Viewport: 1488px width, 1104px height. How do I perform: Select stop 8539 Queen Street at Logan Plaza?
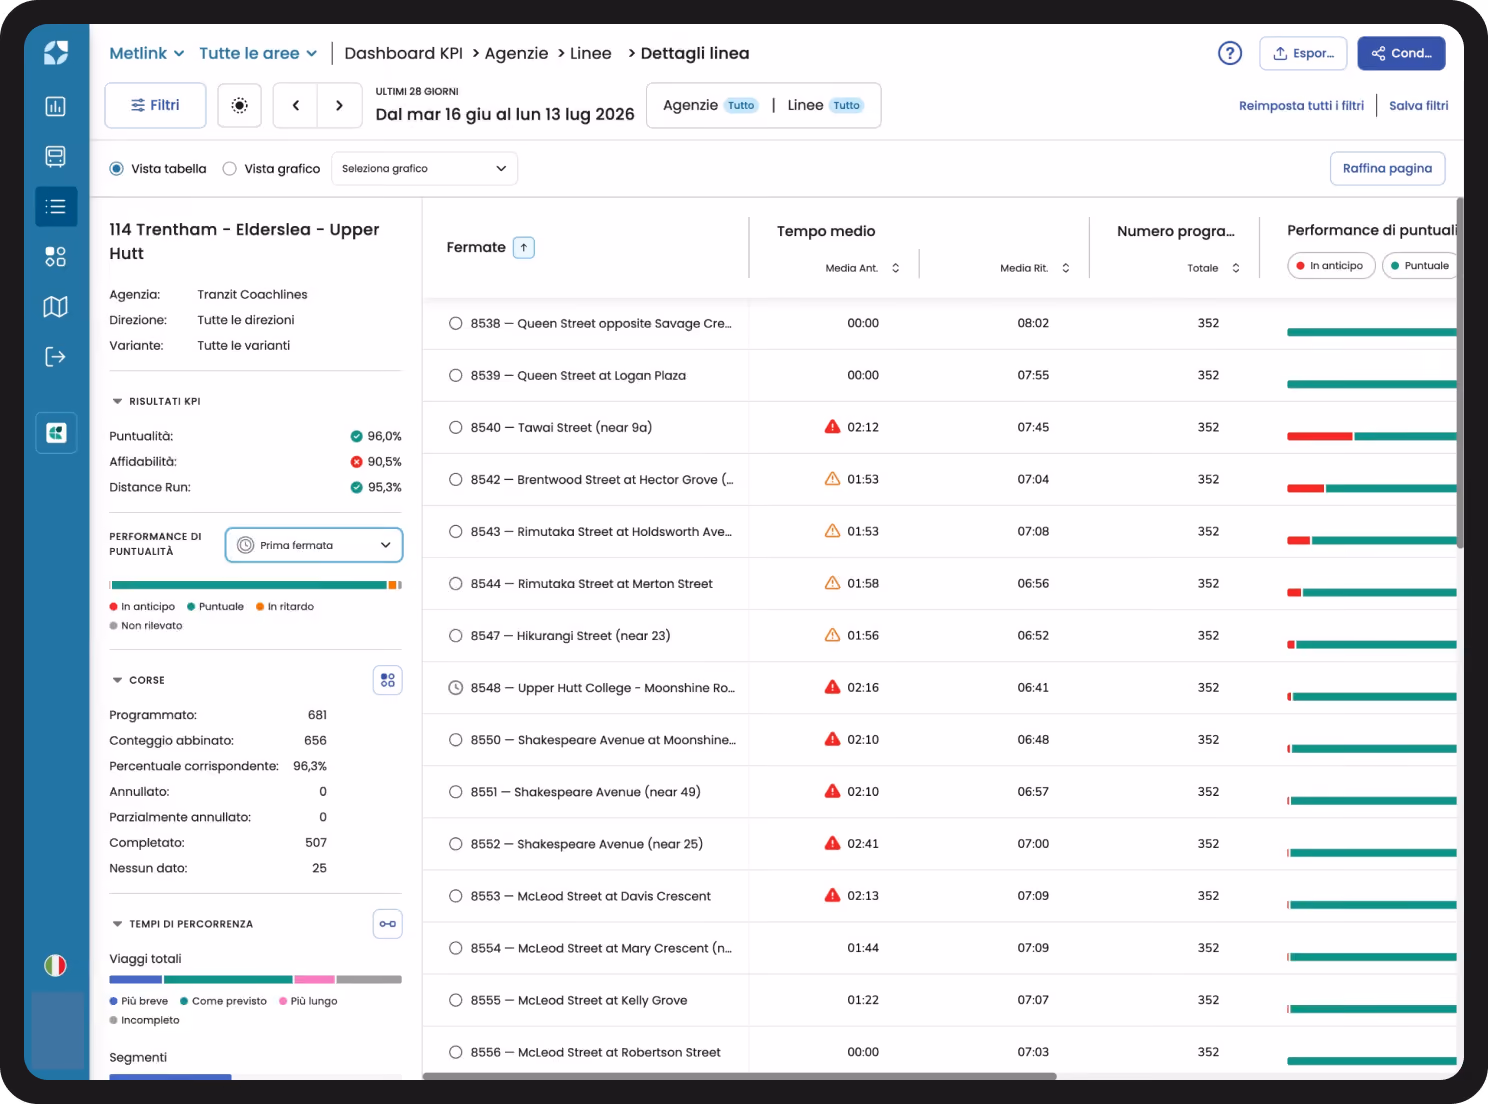pos(456,375)
